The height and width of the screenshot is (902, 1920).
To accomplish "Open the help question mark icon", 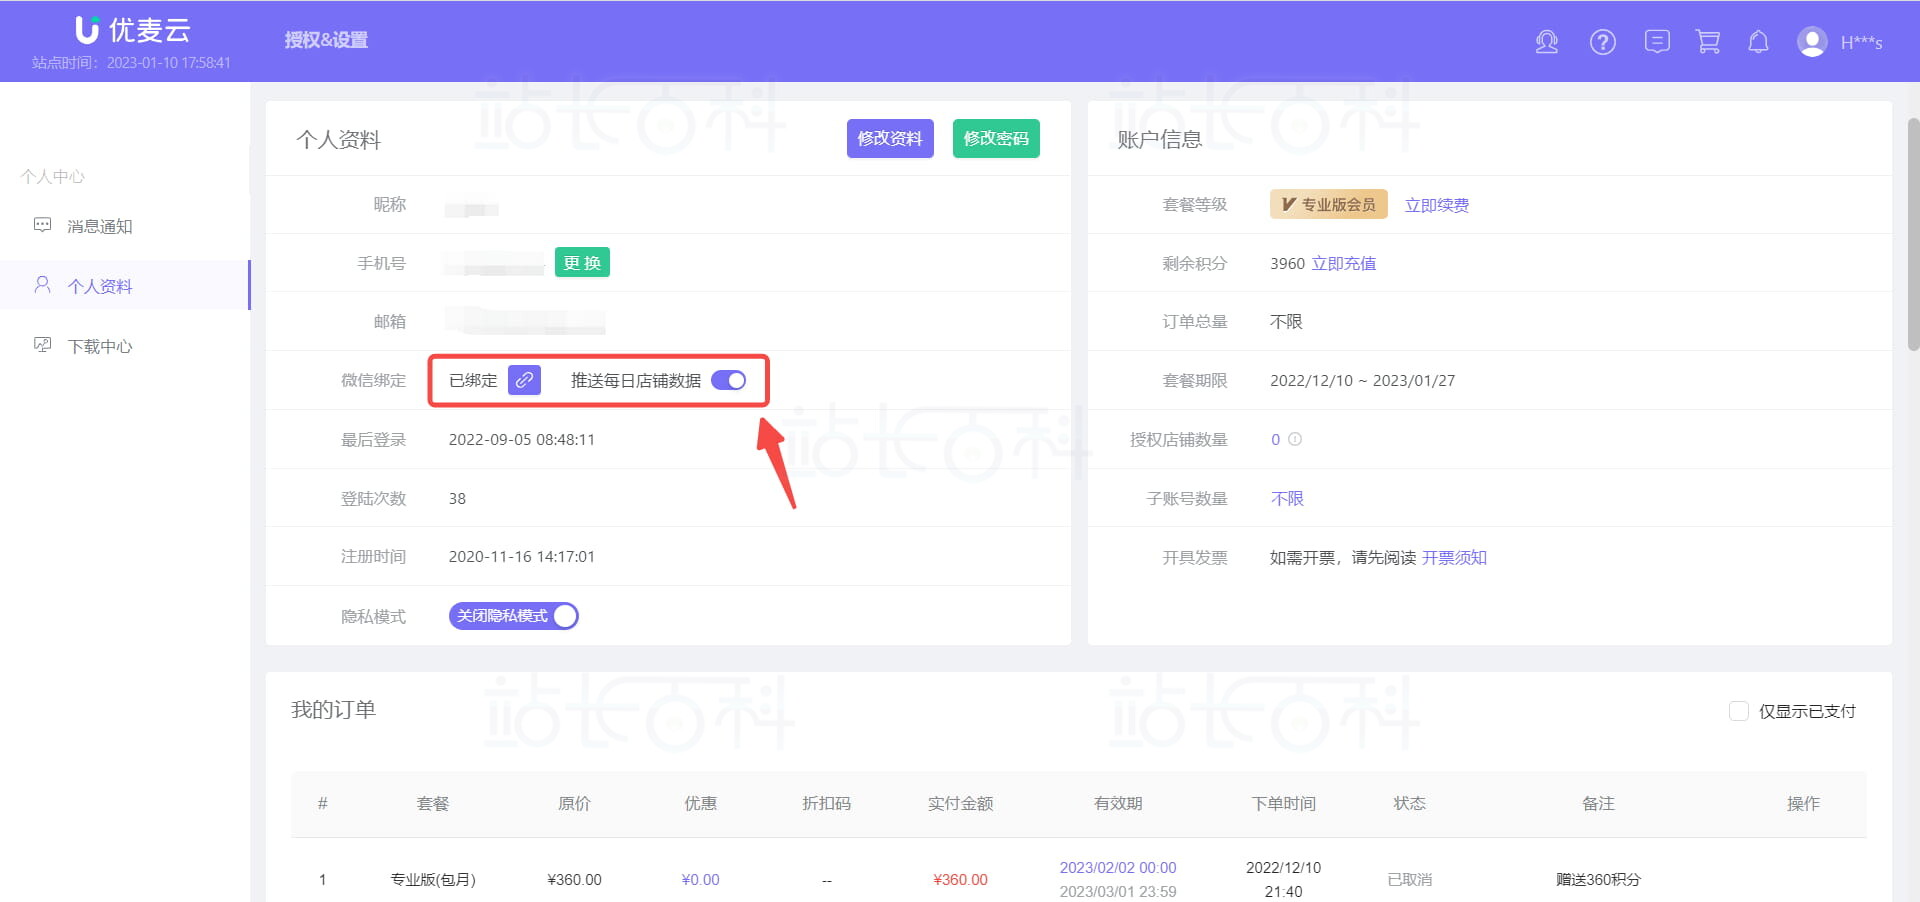I will click(x=1602, y=42).
